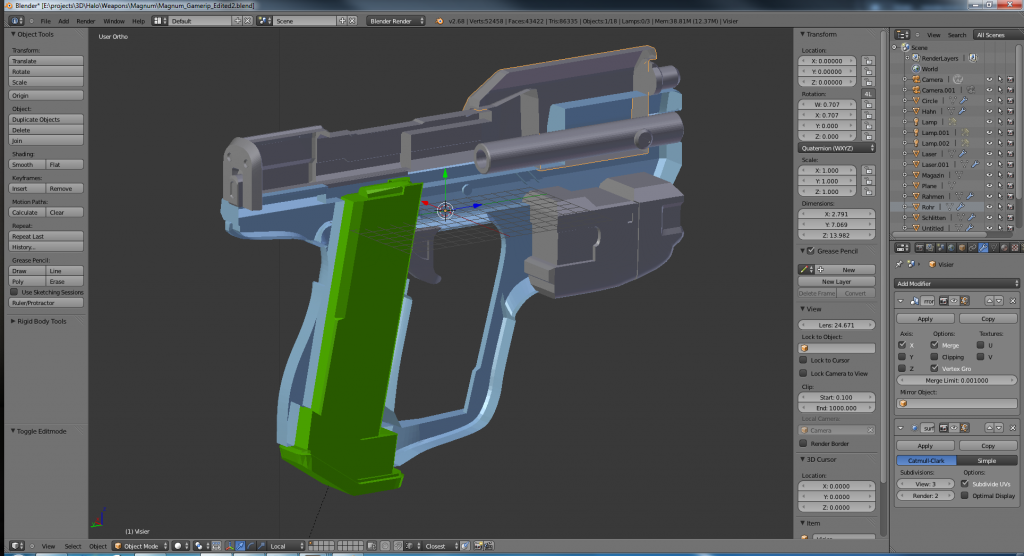Check the Lock to Cursor option
This screenshot has width=1024, height=556.
803,360
